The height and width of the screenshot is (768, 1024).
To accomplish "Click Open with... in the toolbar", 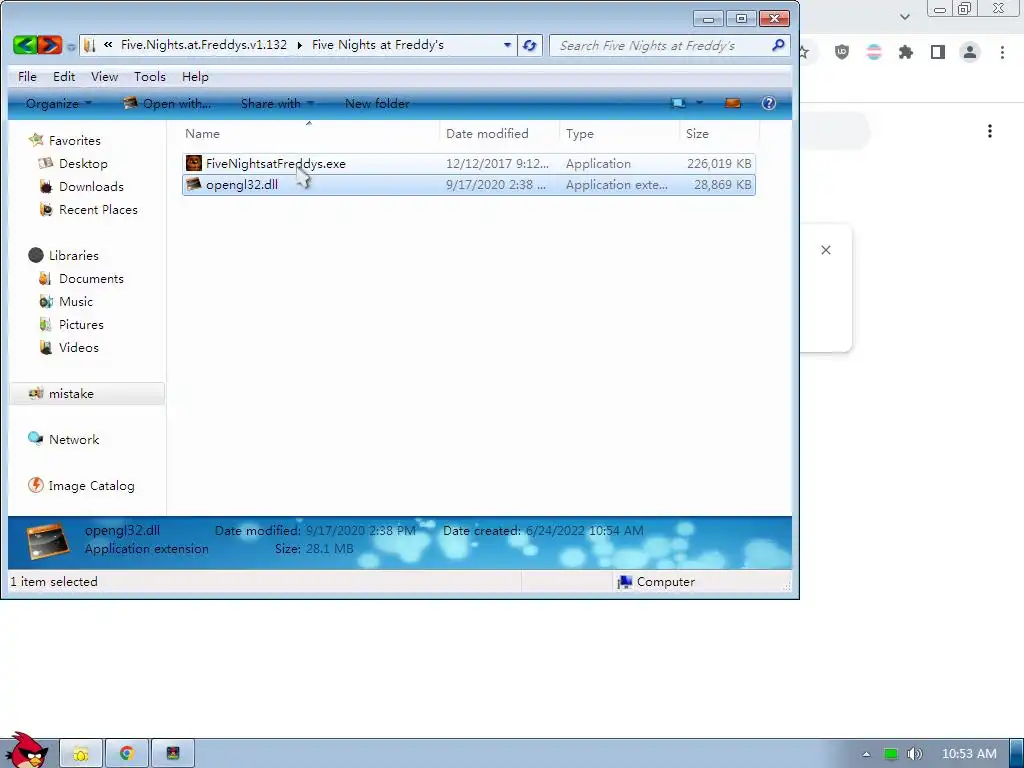I will [x=167, y=103].
